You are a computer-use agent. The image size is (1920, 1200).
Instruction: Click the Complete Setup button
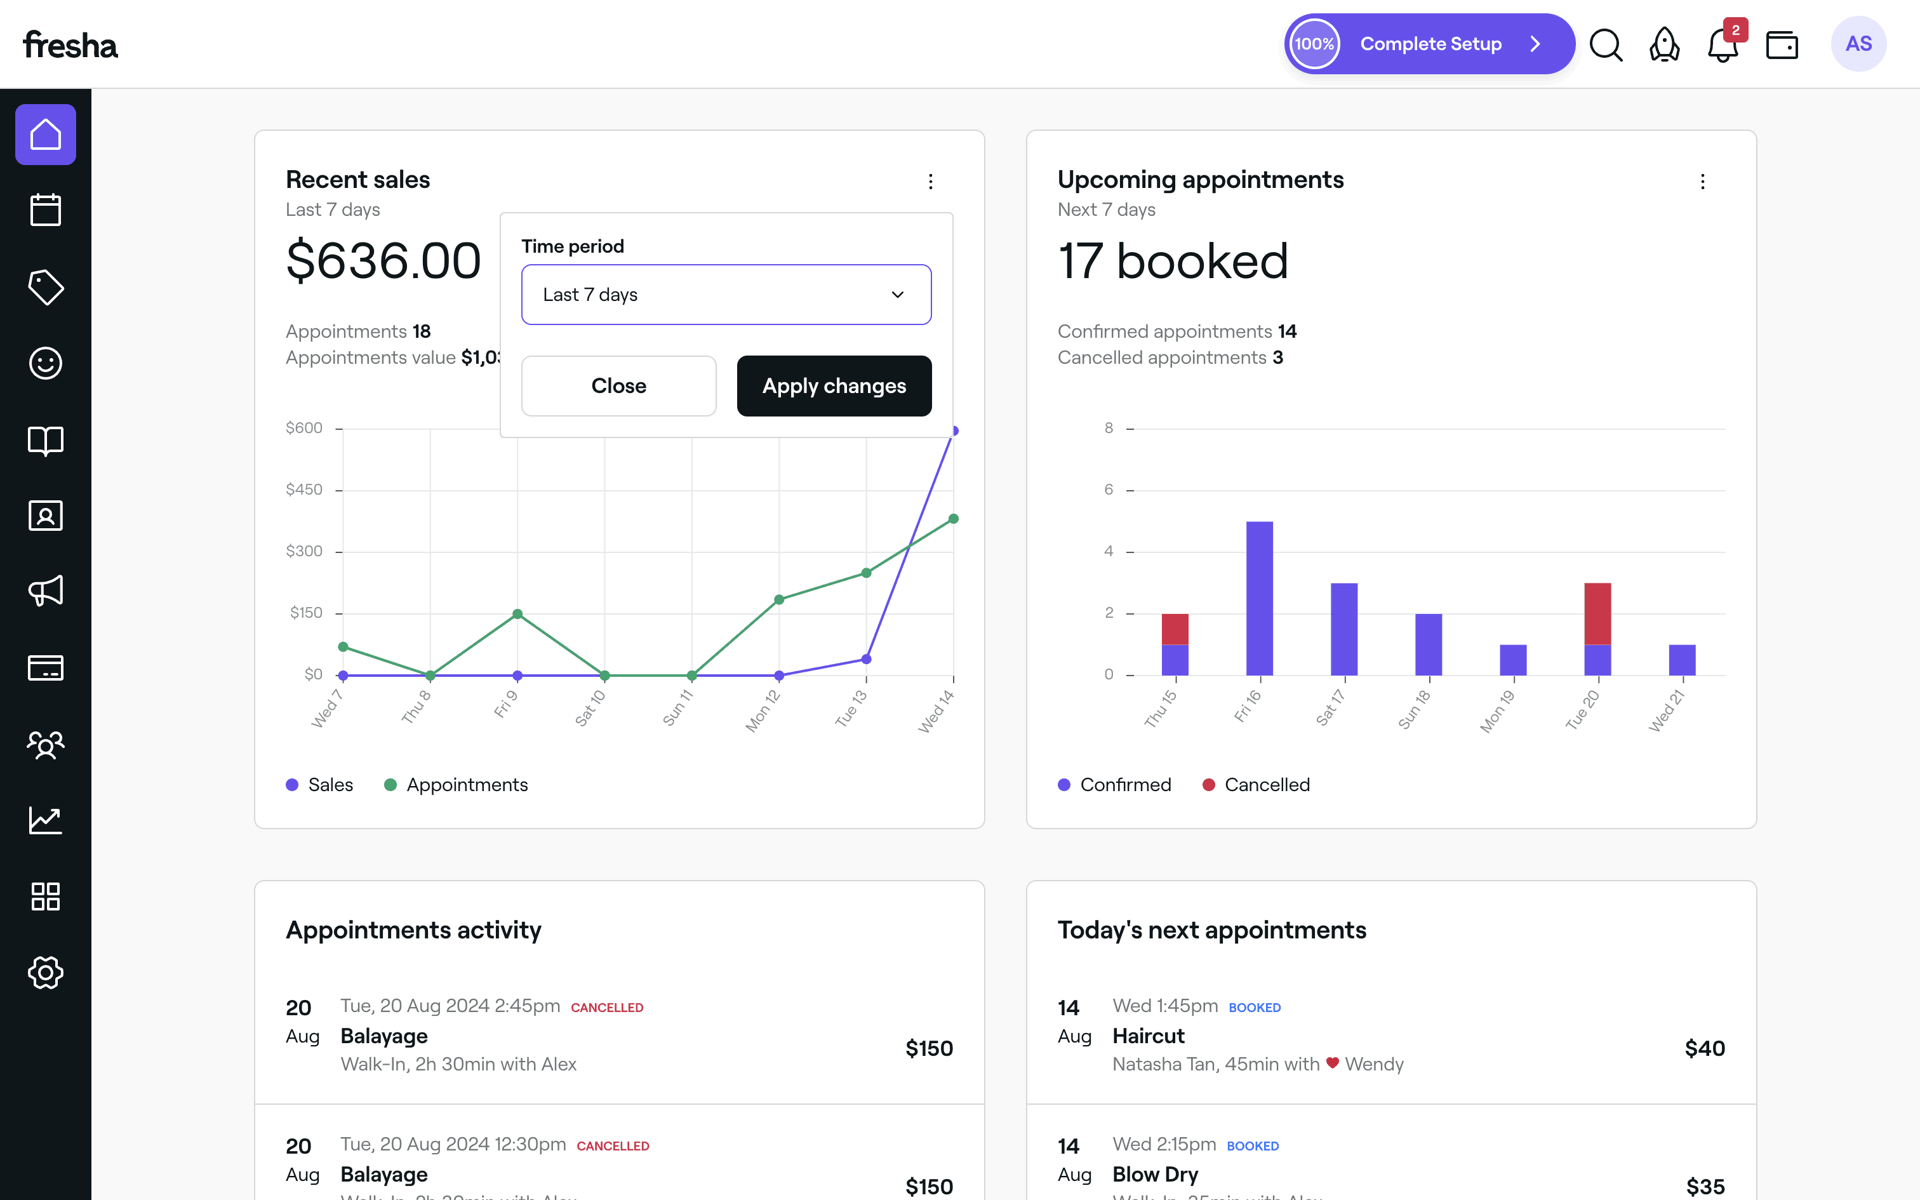[1429, 44]
